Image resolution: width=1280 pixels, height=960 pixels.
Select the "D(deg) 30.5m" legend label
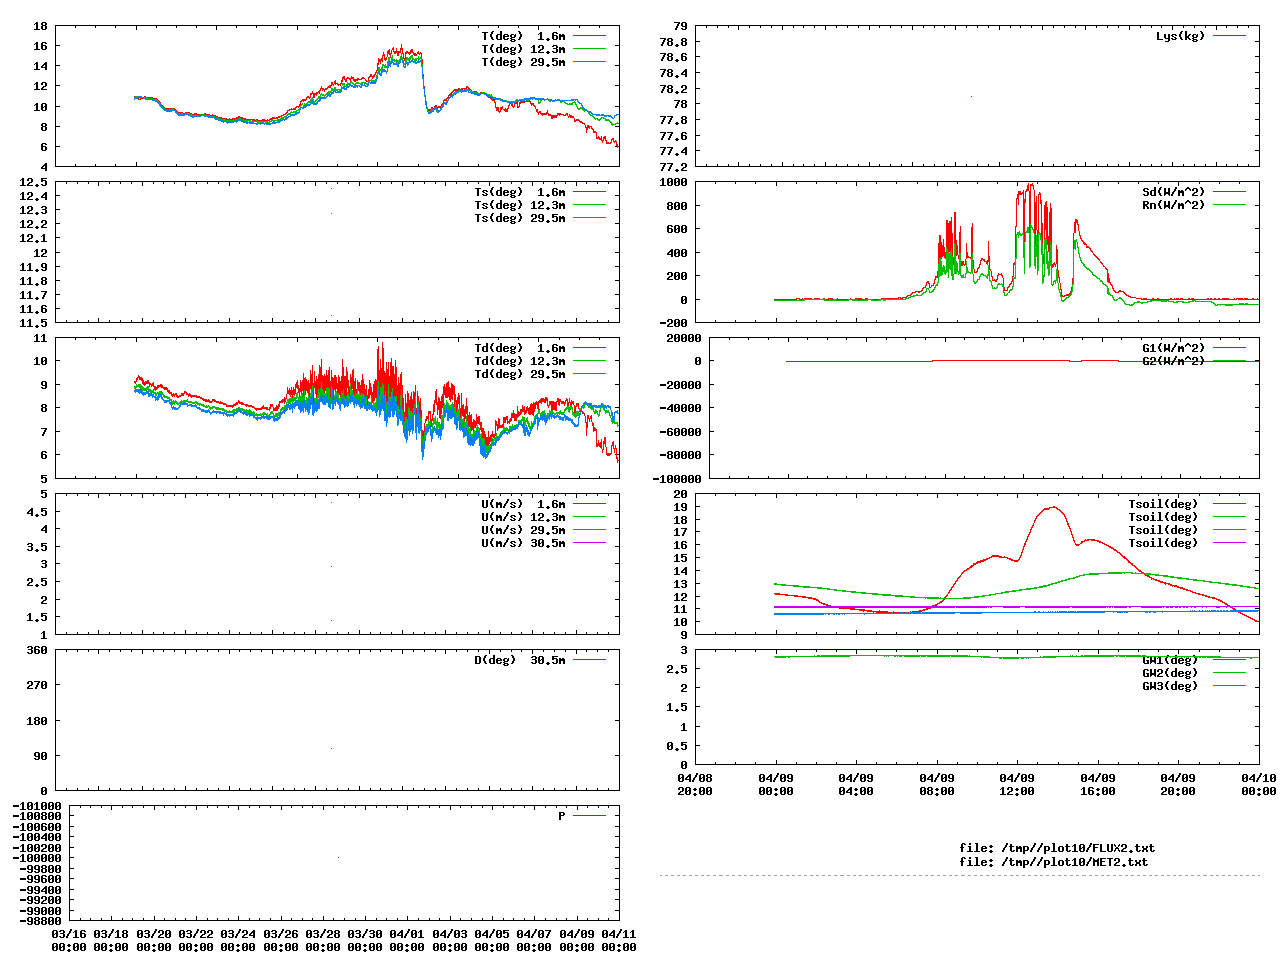pos(520,660)
